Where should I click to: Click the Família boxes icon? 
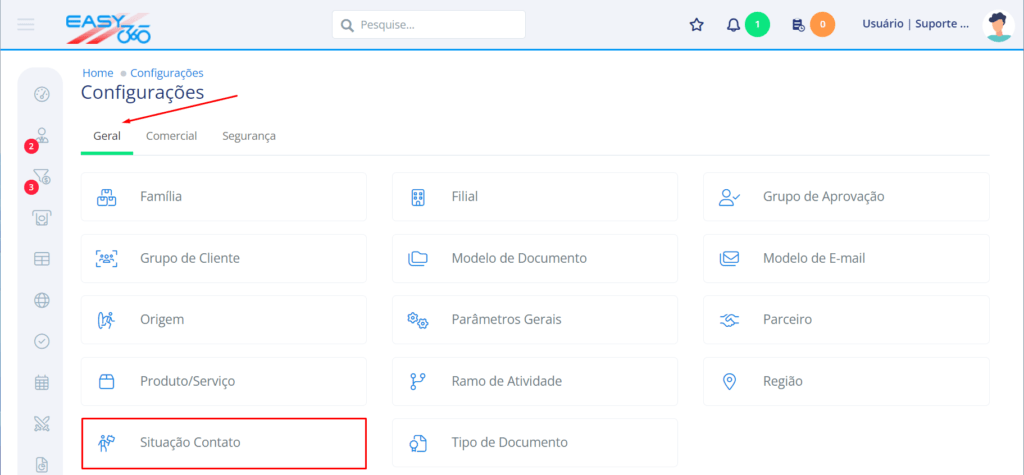(x=106, y=197)
